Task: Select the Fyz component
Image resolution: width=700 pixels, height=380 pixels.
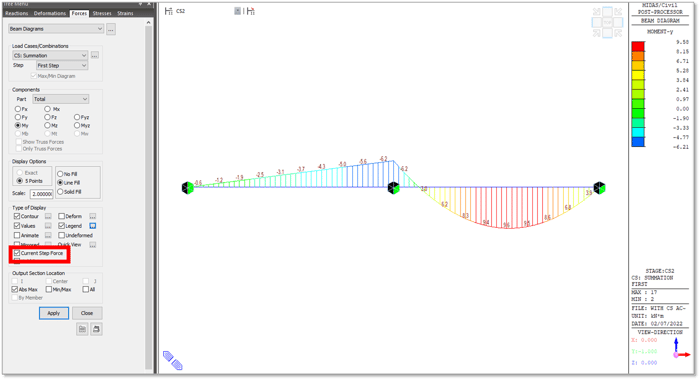Action: pos(77,117)
